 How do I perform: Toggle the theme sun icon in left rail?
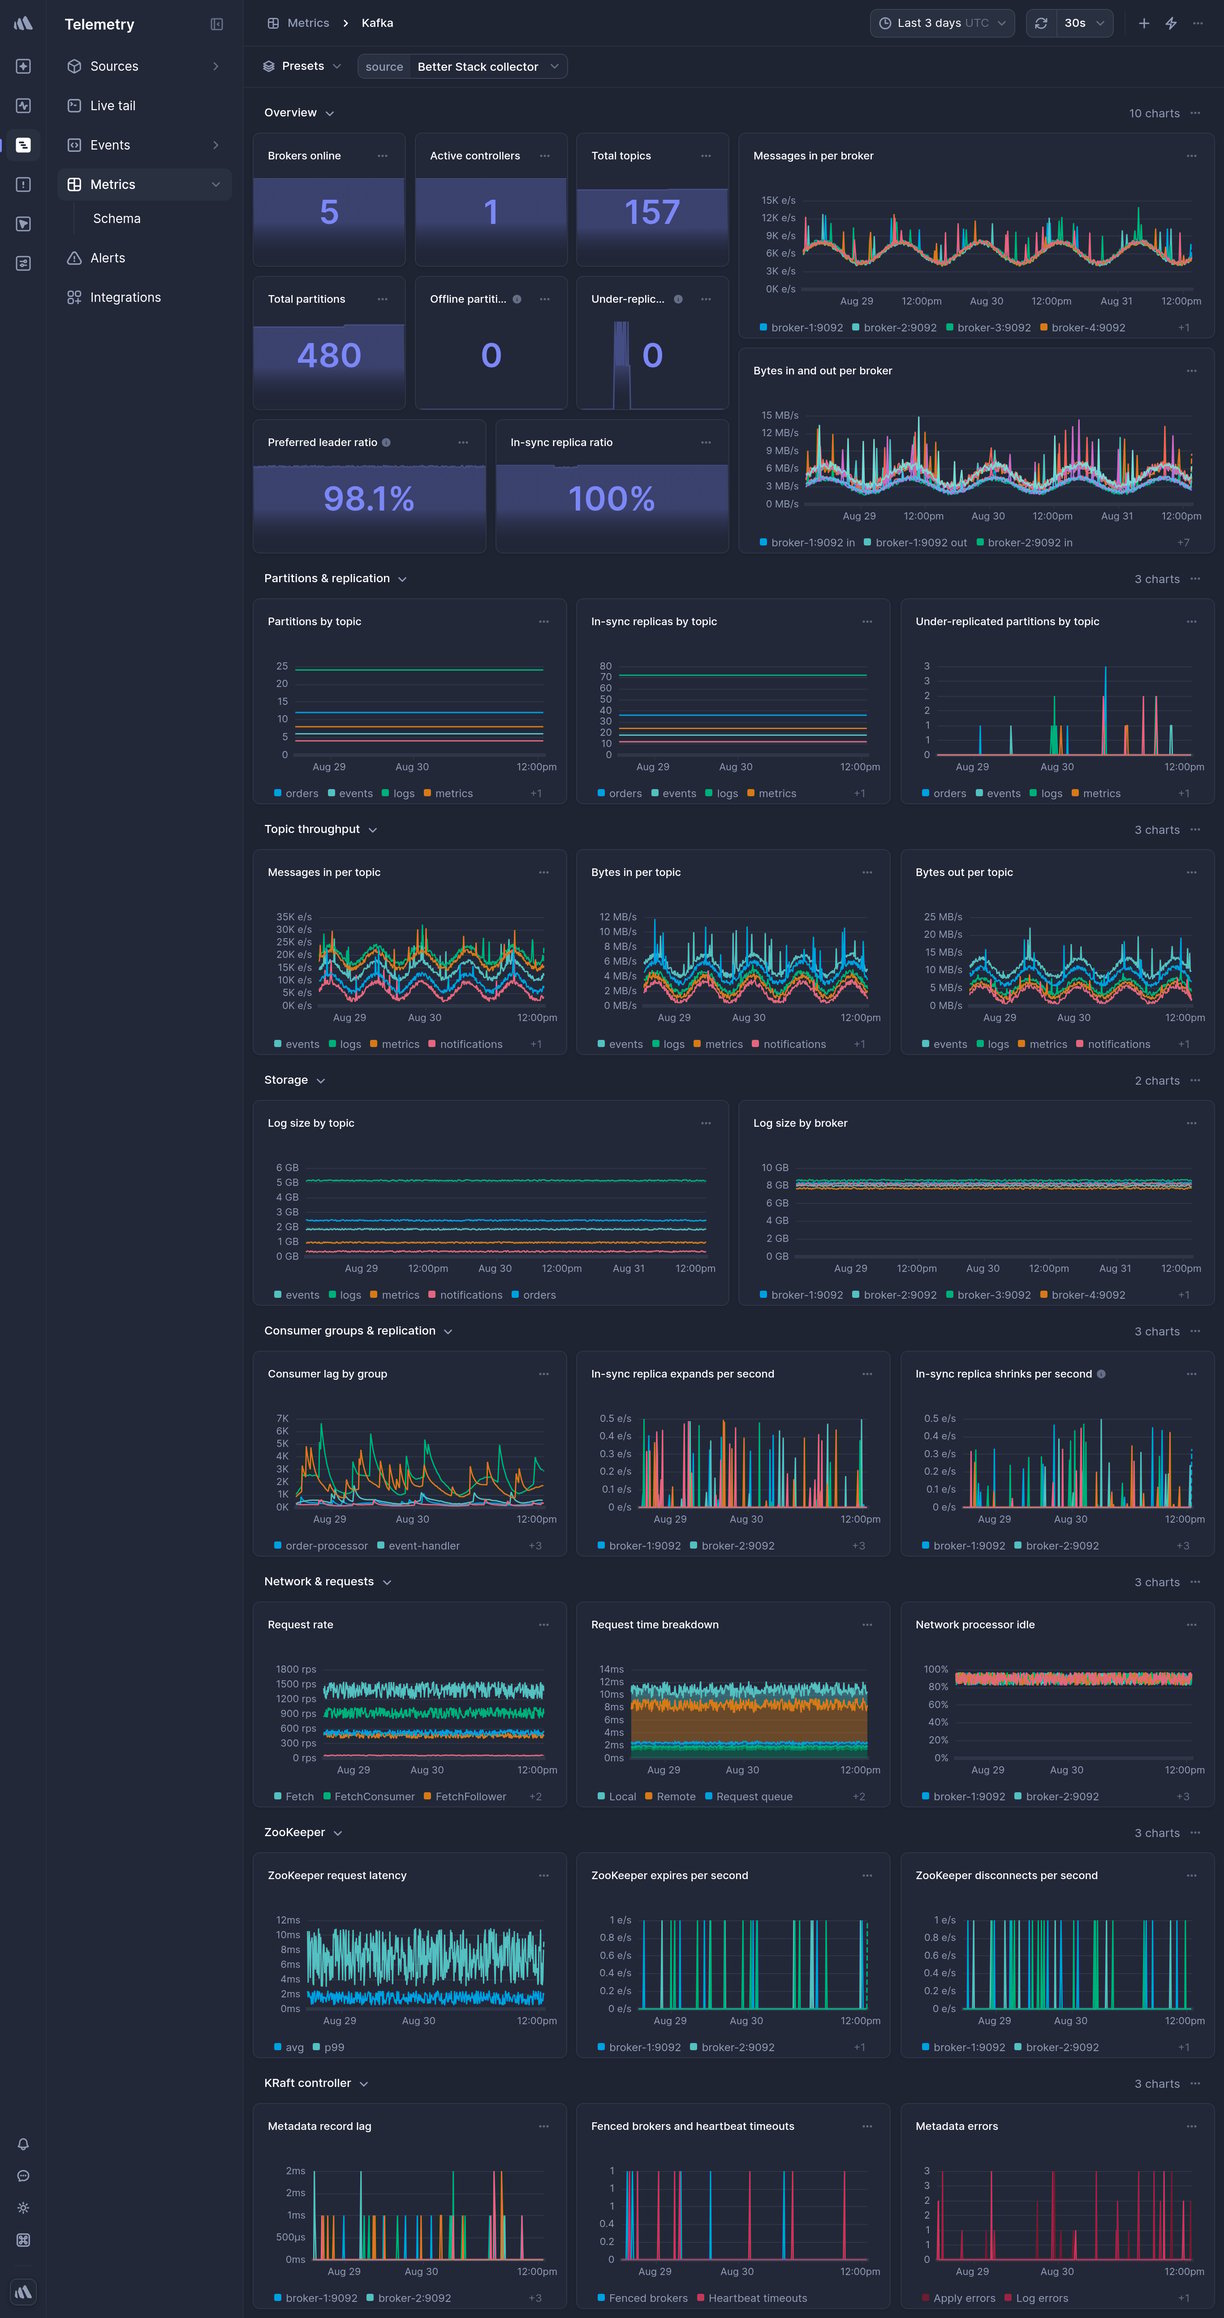pos(23,2208)
